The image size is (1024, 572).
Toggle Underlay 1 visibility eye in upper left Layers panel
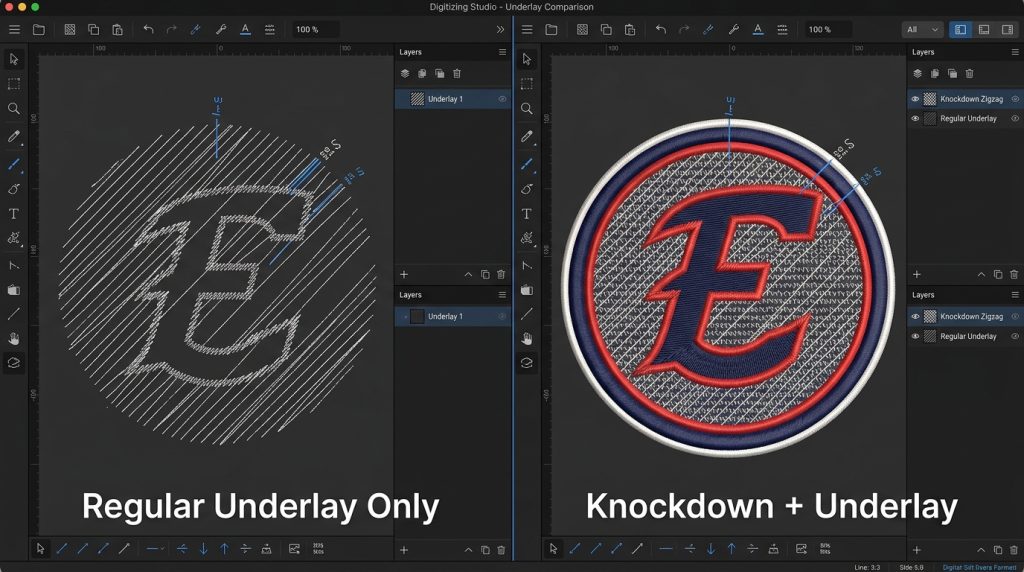point(502,99)
